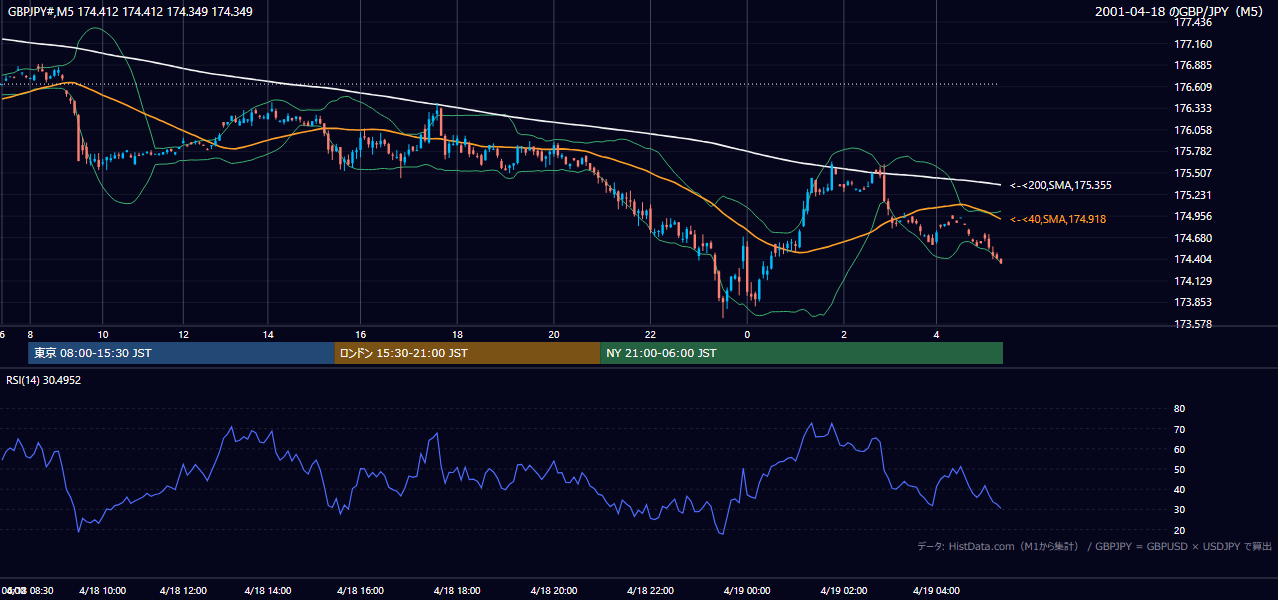1278x600 pixels.
Task: Click the 173.853 price axis label
Action: [1193, 302]
